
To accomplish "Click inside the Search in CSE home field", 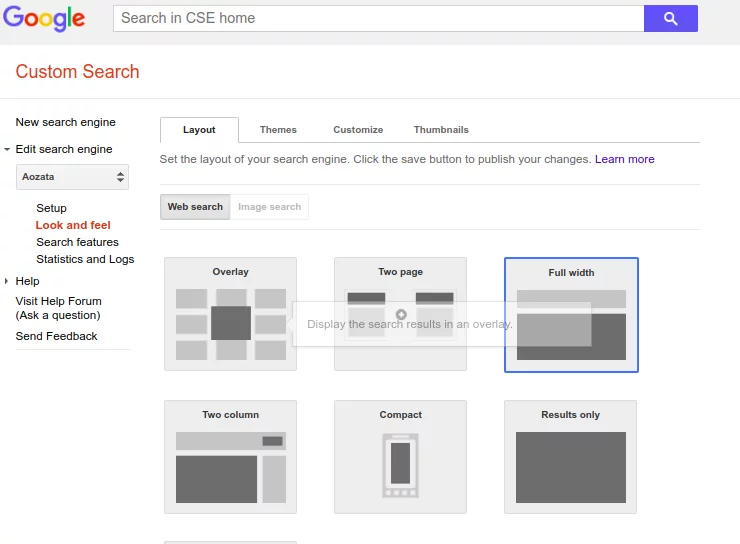I will (378, 18).
